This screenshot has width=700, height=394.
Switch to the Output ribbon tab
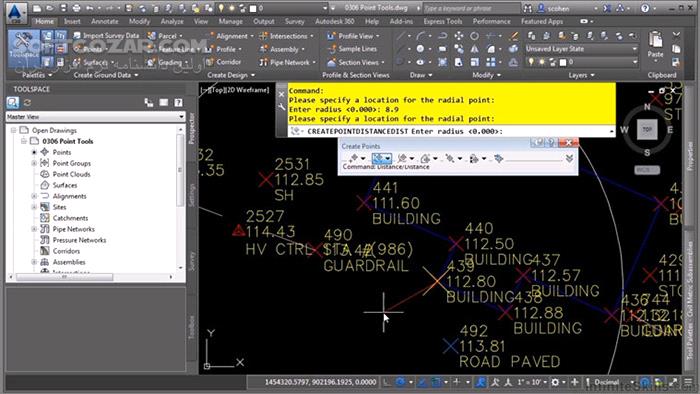pos(264,21)
